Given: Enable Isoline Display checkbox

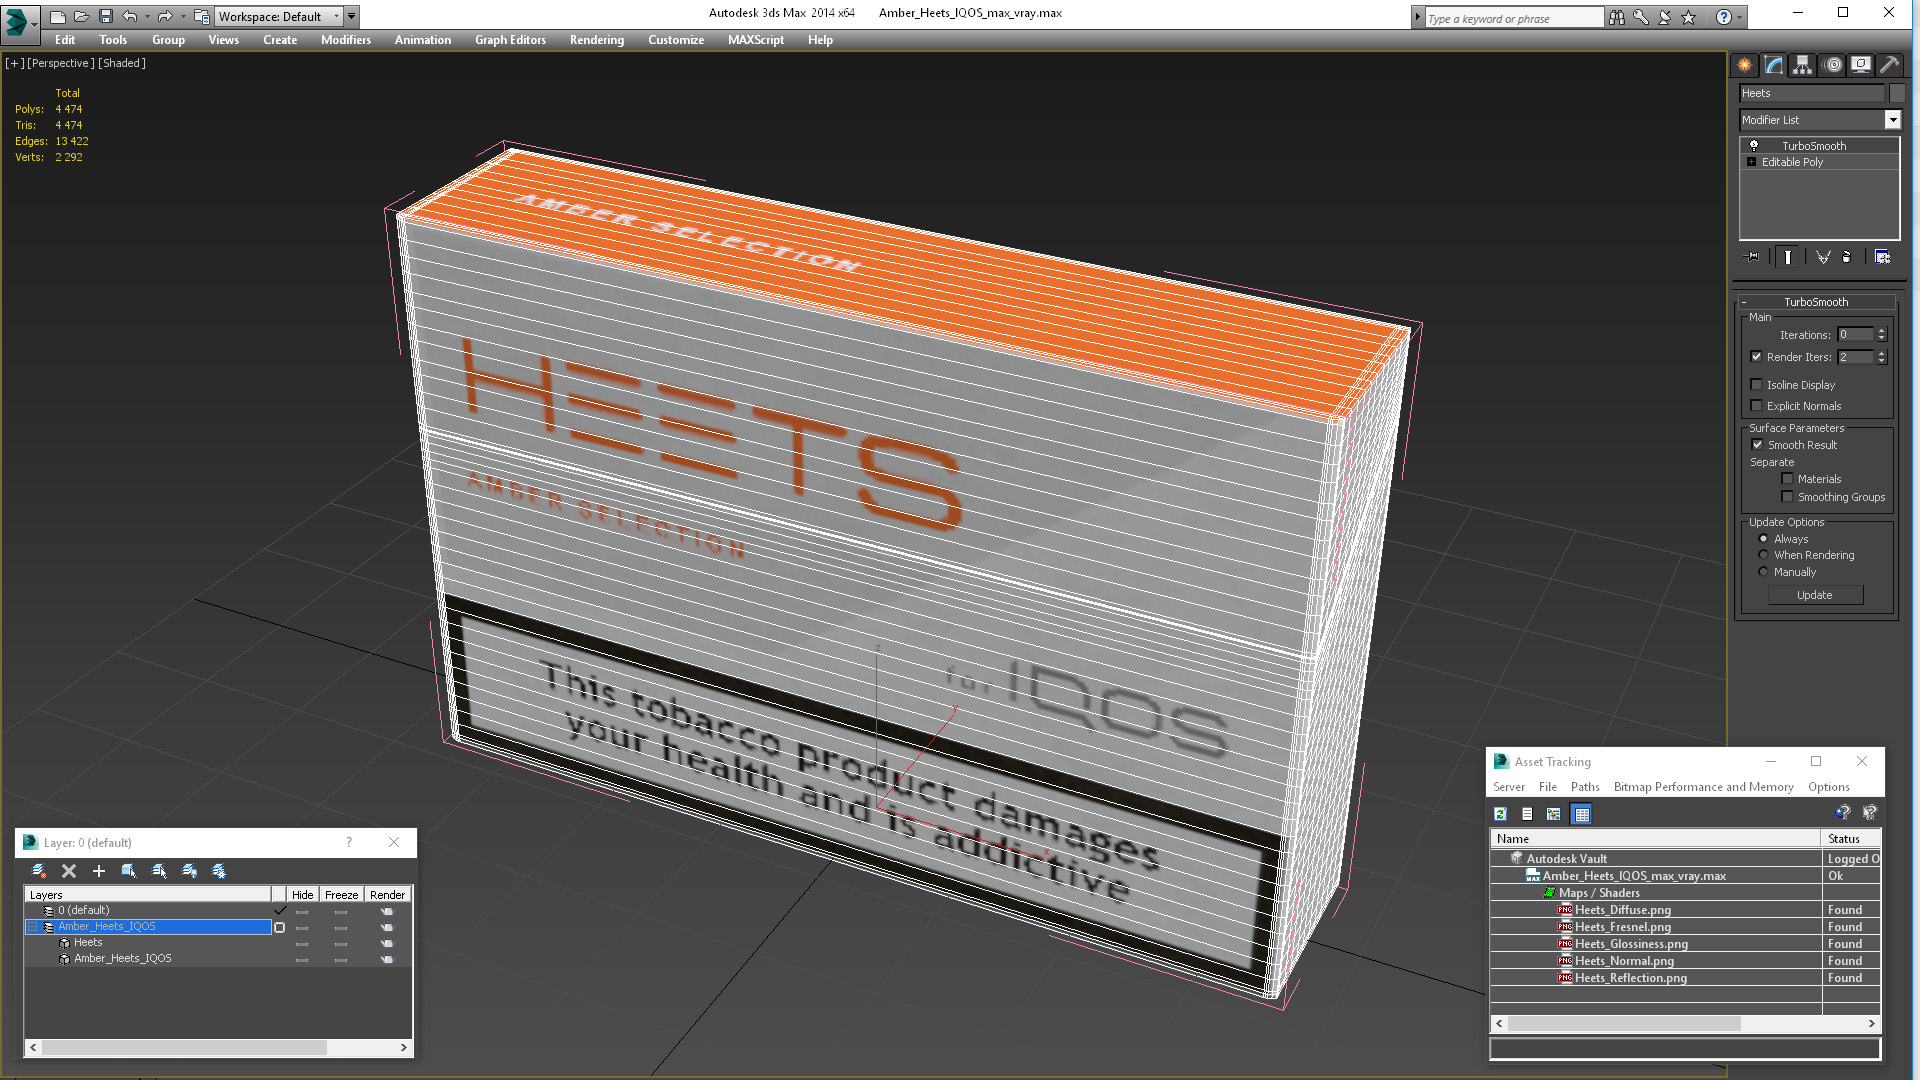Looking at the screenshot, I should pyautogui.click(x=1757, y=385).
